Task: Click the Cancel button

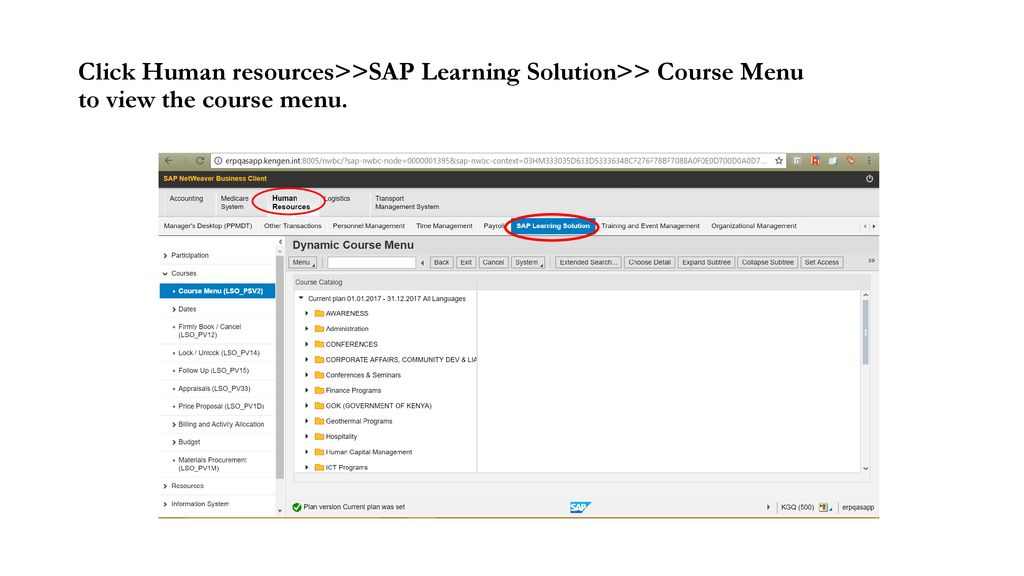Action: (493, 263)
